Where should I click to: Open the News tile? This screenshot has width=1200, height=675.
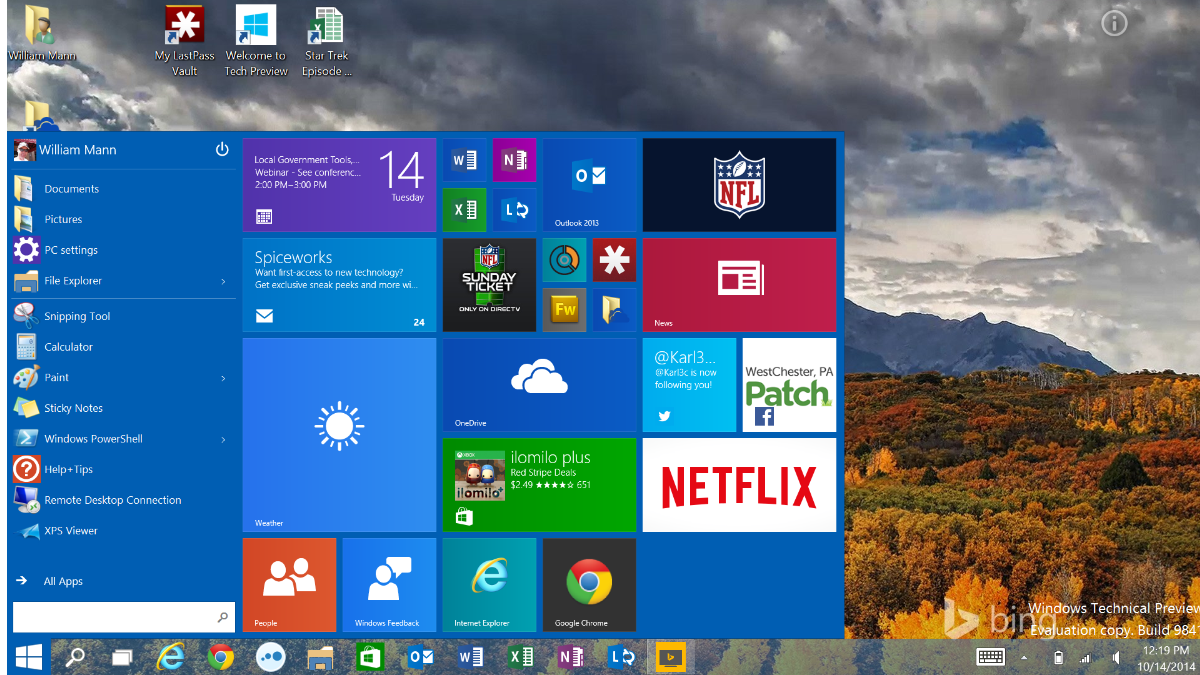[x=739, y=285]
